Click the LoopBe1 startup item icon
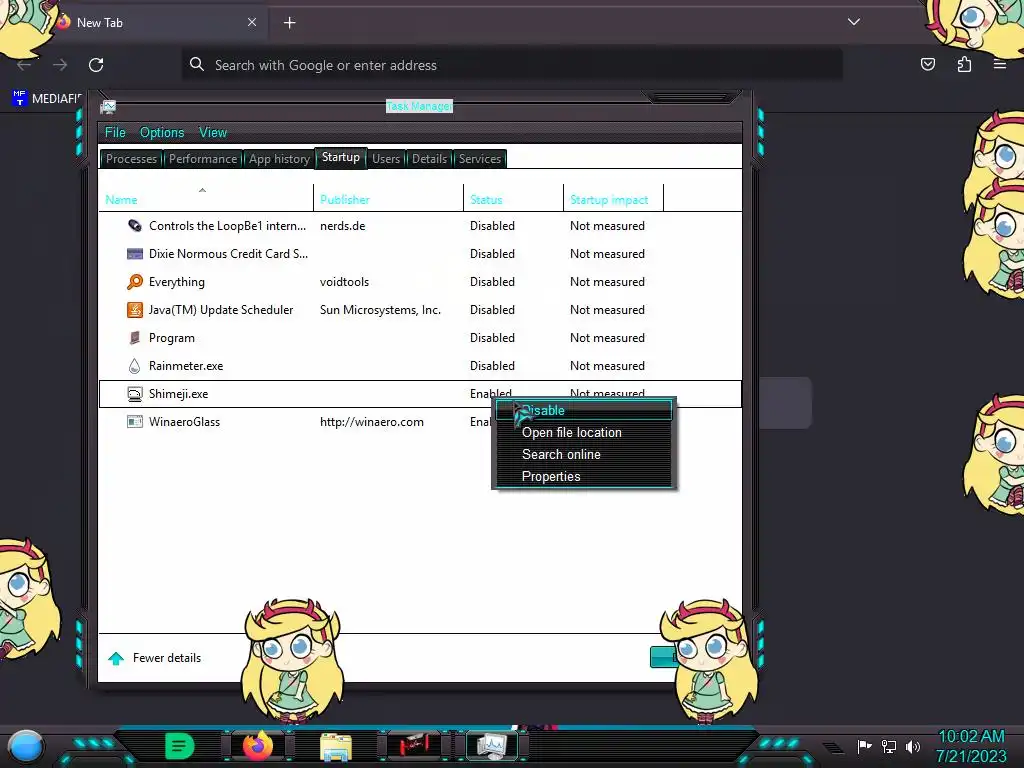 click(135, 225)
